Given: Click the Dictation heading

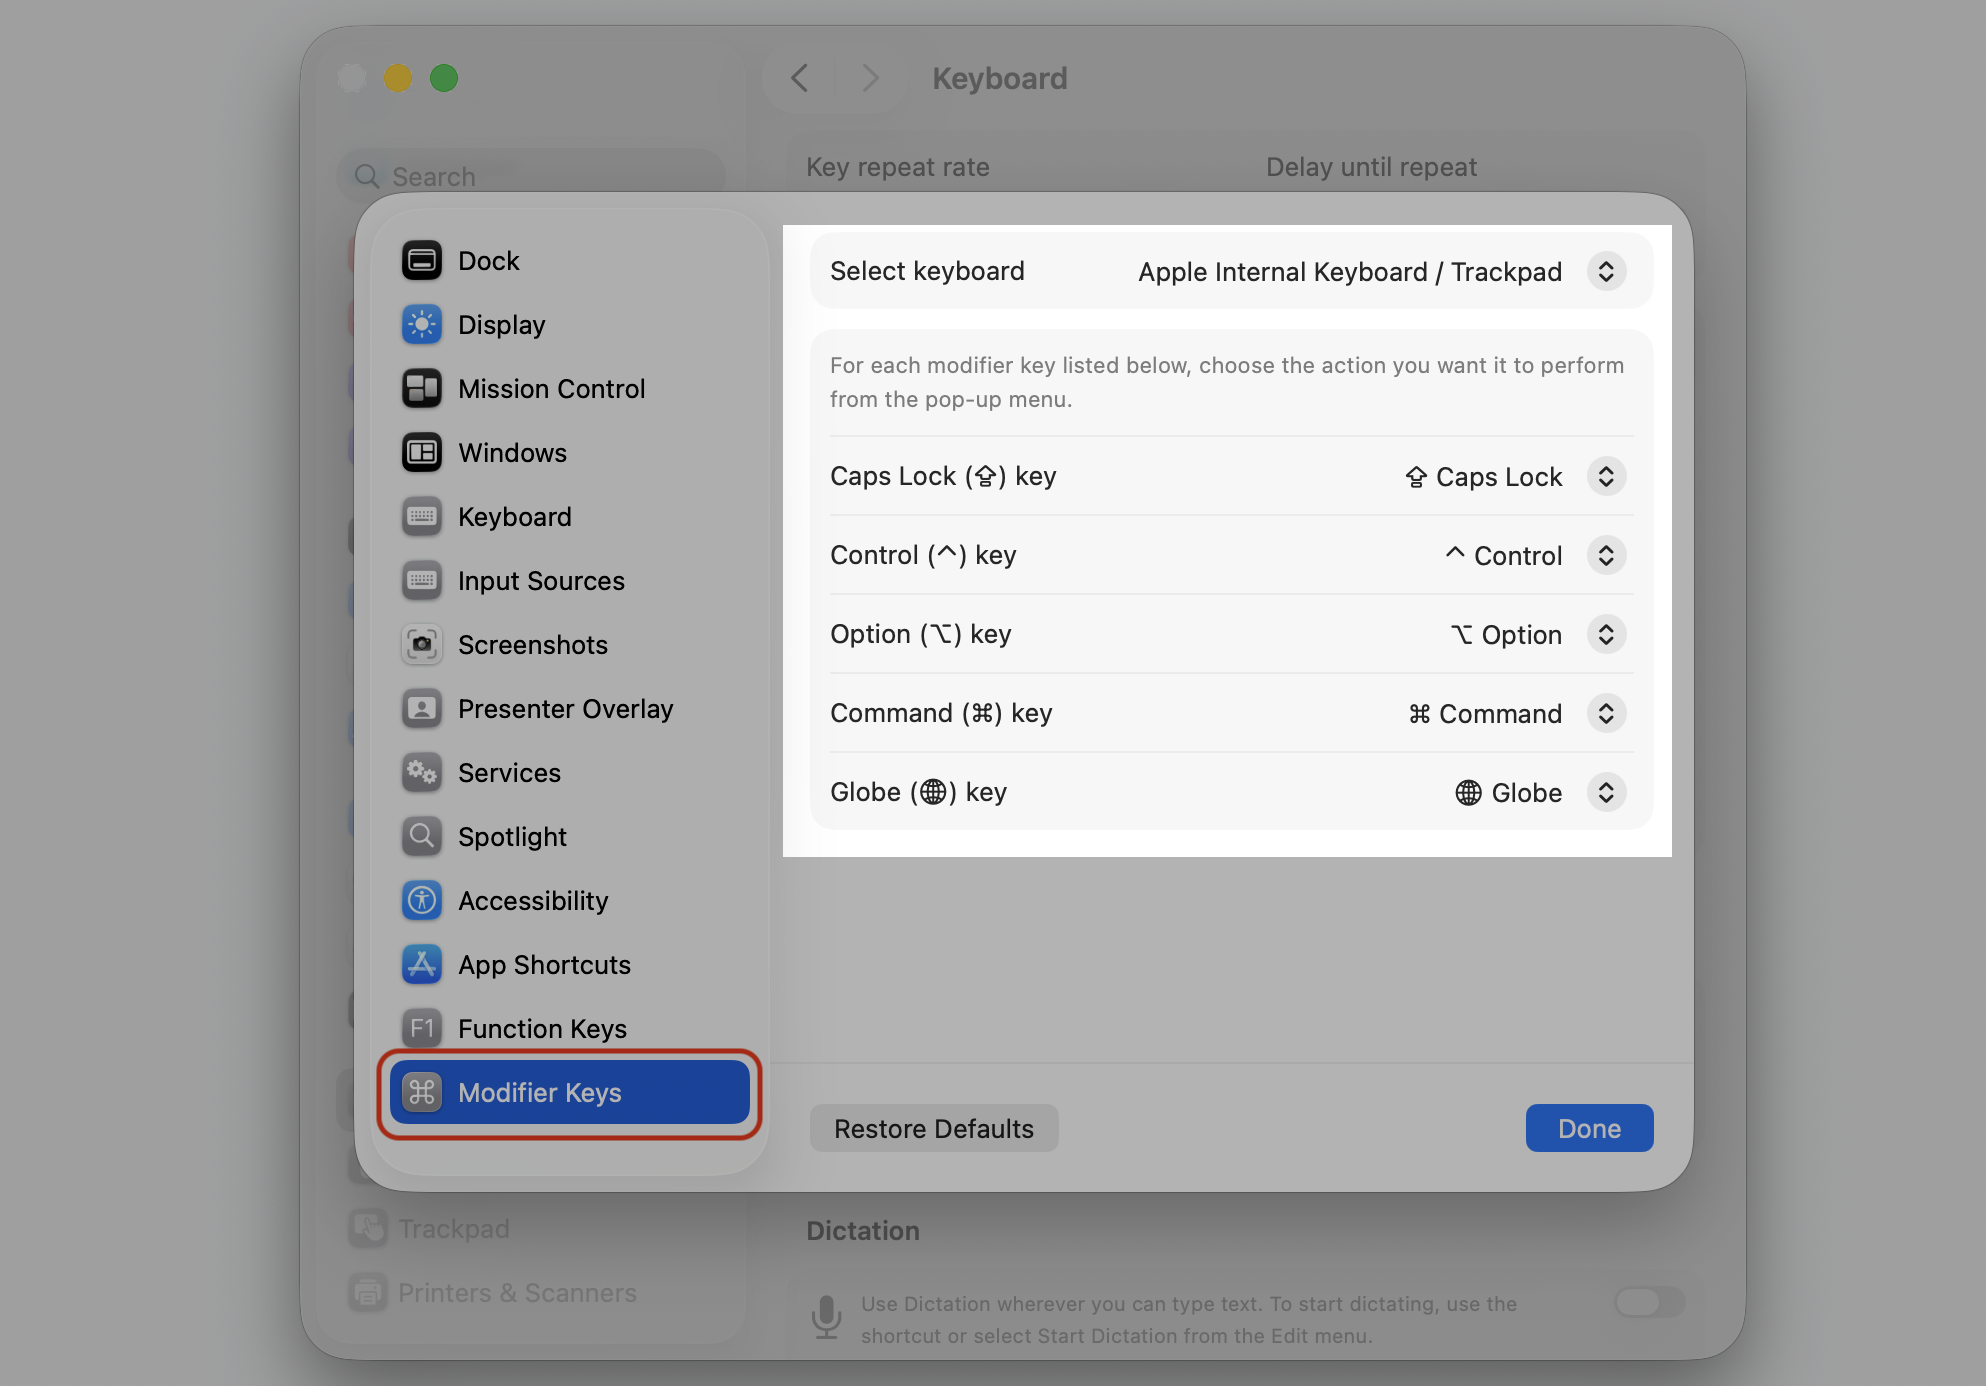Looking at the screenshot, I should click(x=863, y=1231).
